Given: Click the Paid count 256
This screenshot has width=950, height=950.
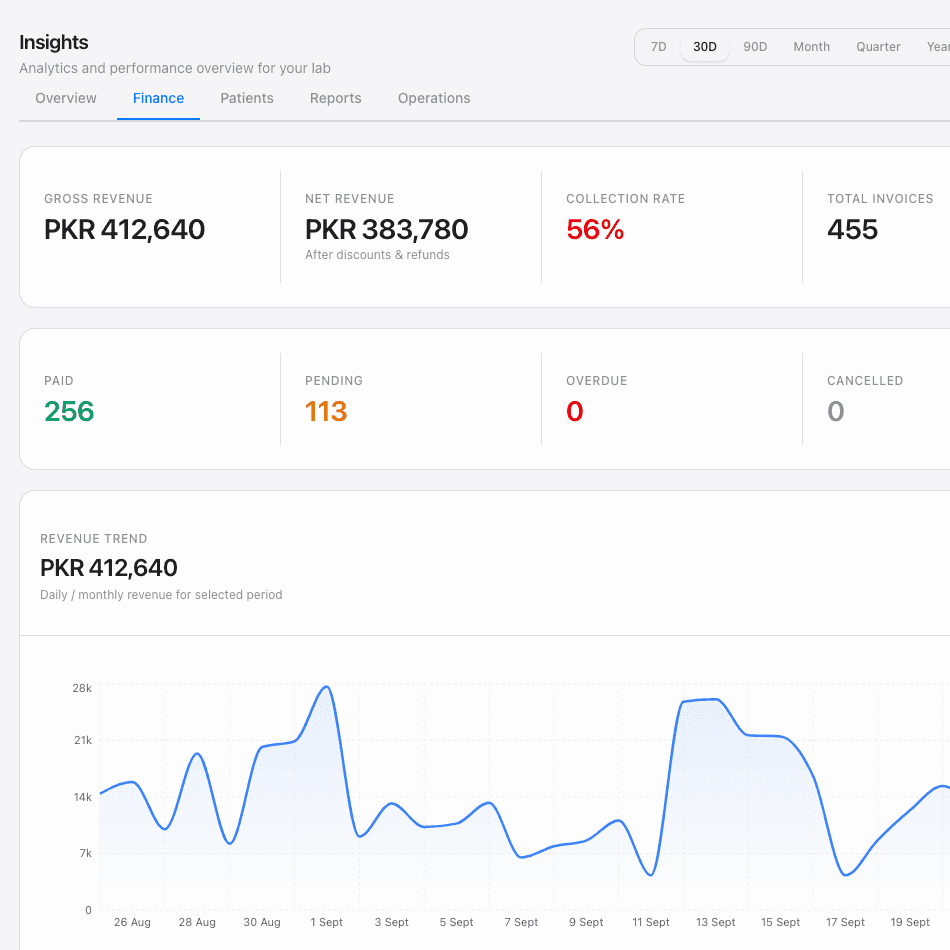Looking at the screenshot, I should click(69, 411).
